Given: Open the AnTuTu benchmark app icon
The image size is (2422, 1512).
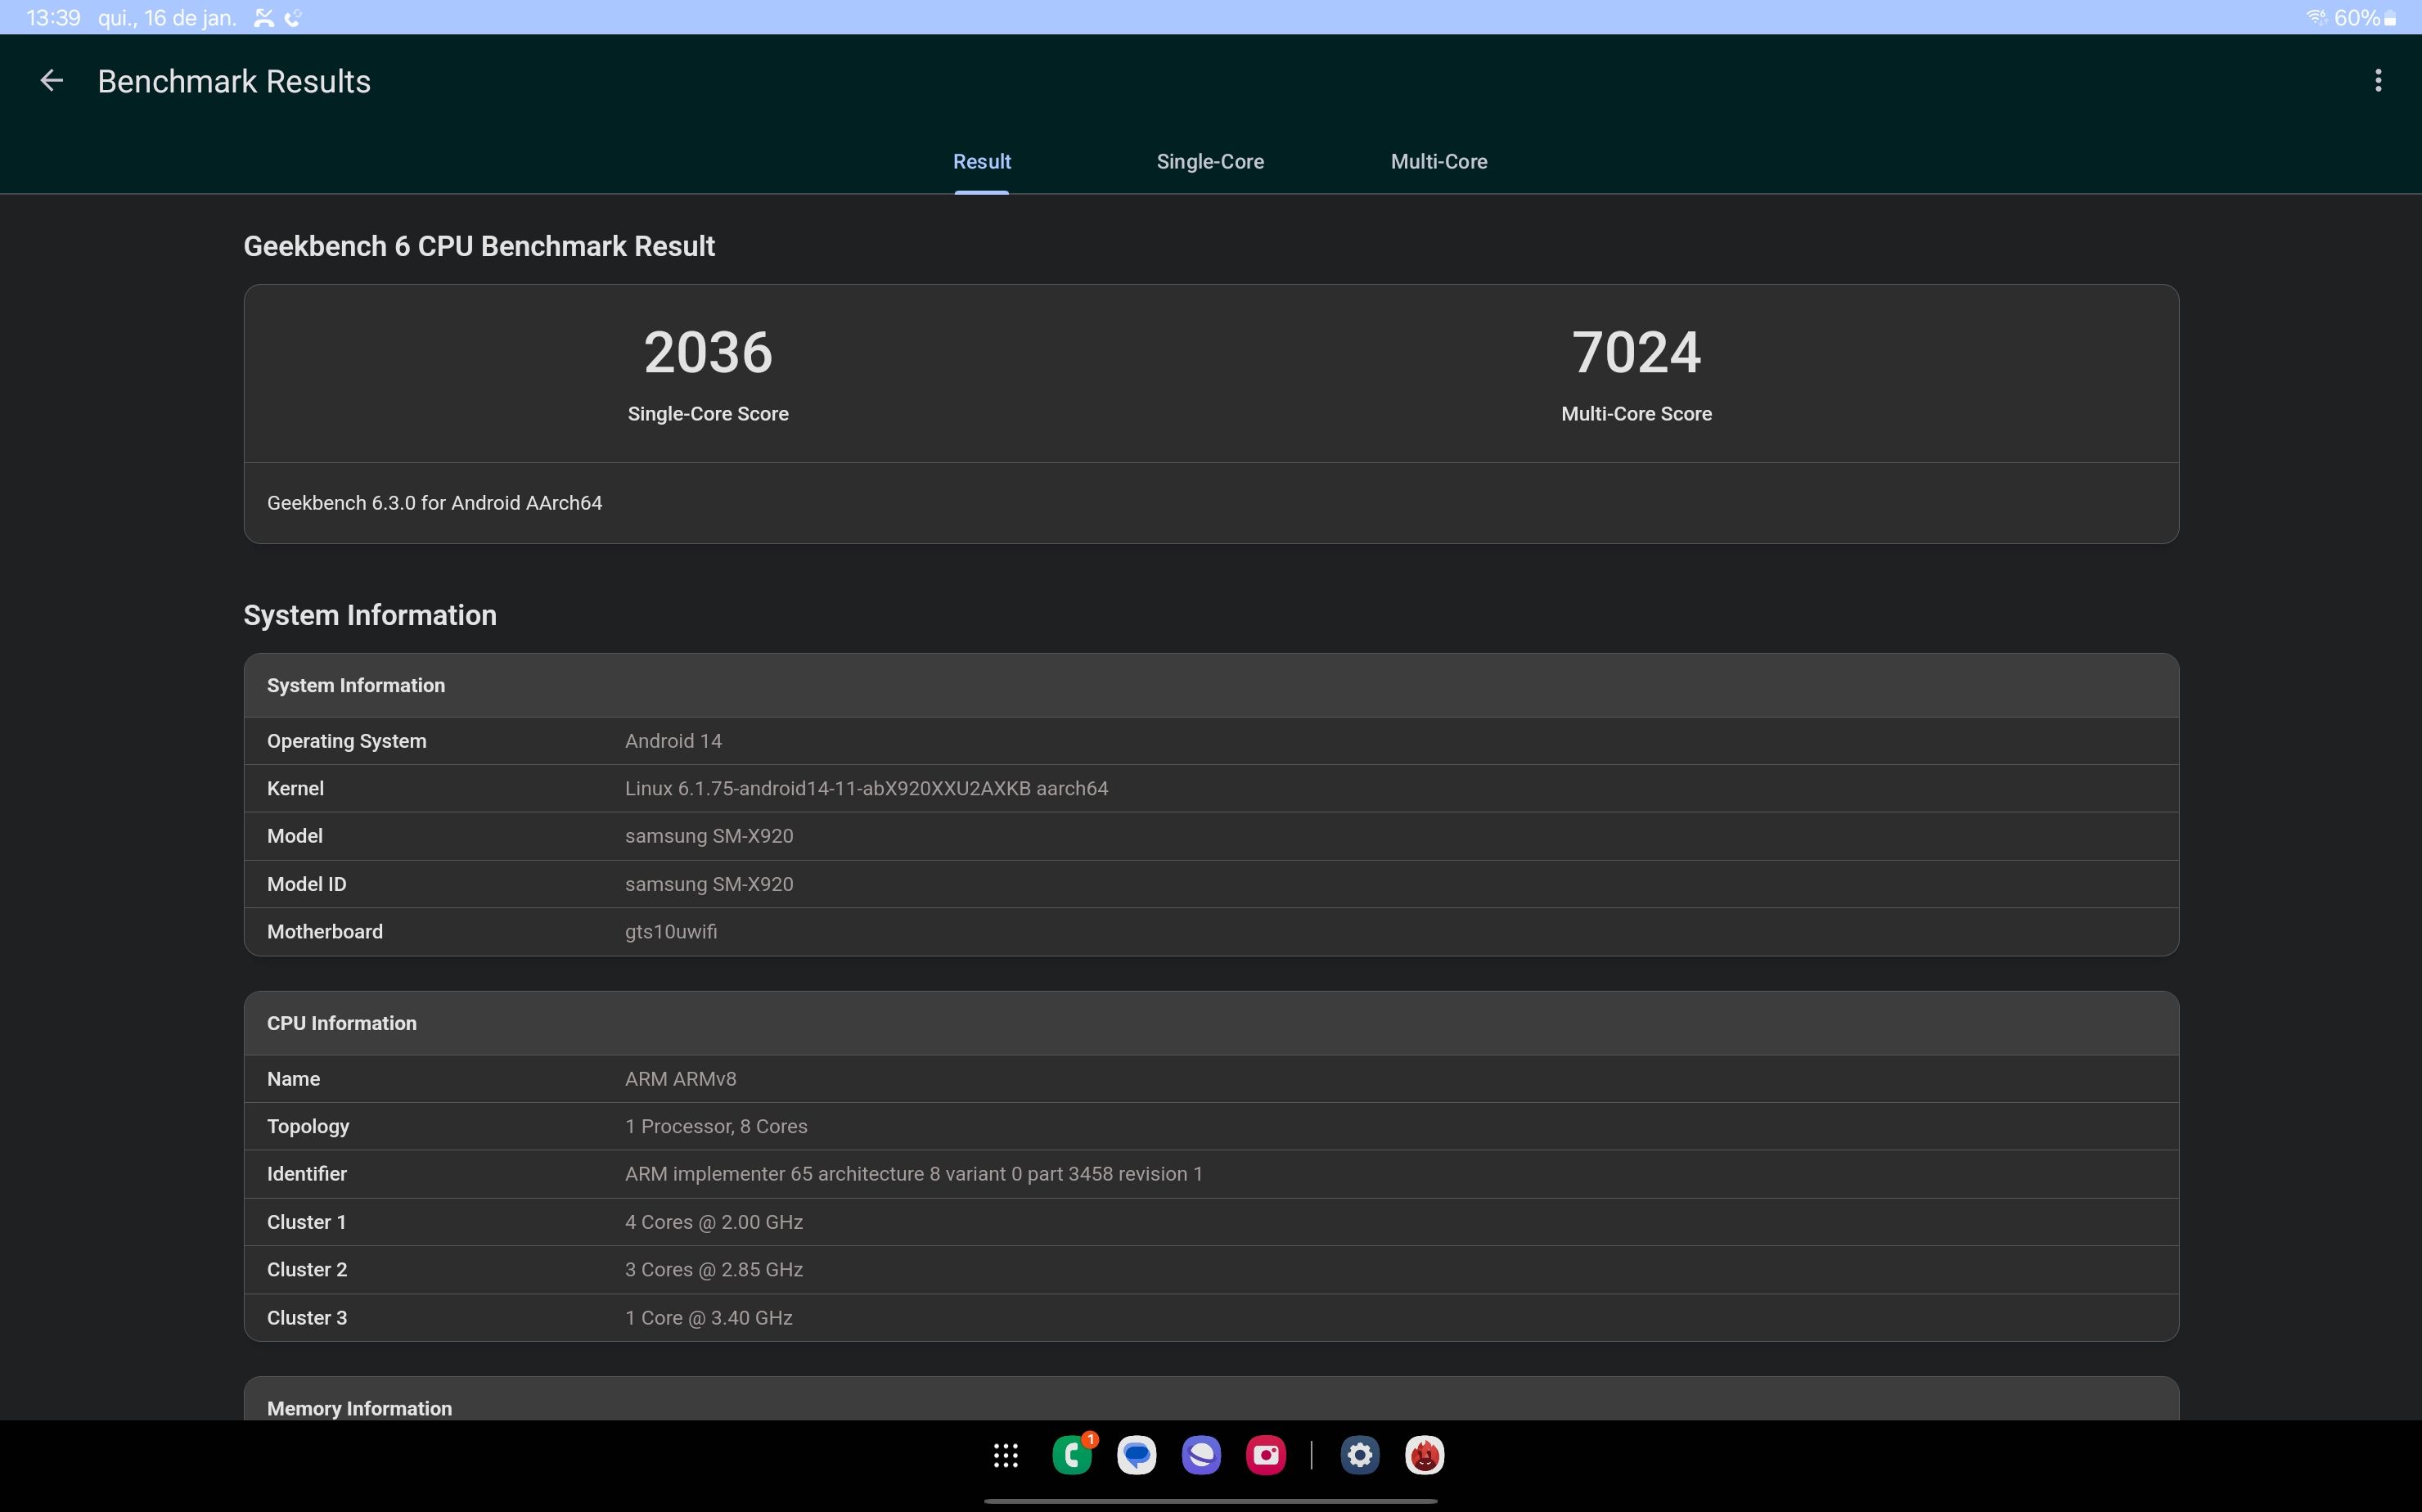Looking at the screenshot, I should (1424, 1455).
